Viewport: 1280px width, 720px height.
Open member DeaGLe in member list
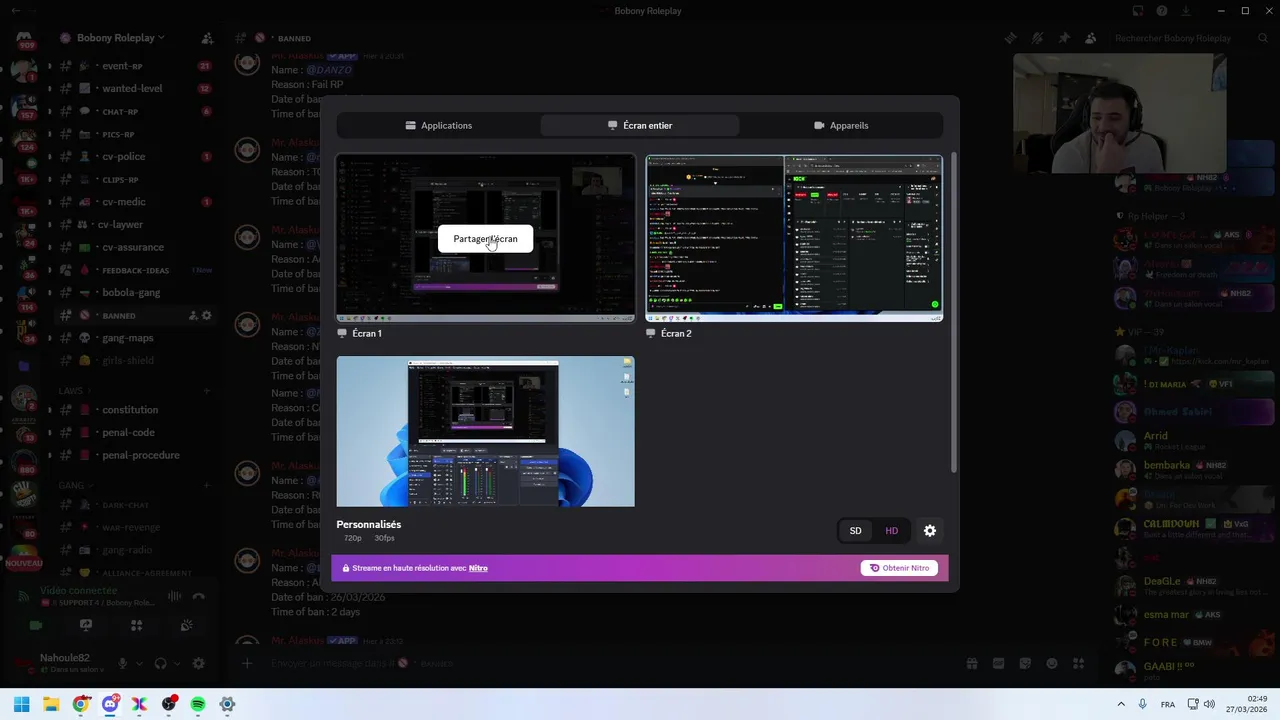point(1193,585)
